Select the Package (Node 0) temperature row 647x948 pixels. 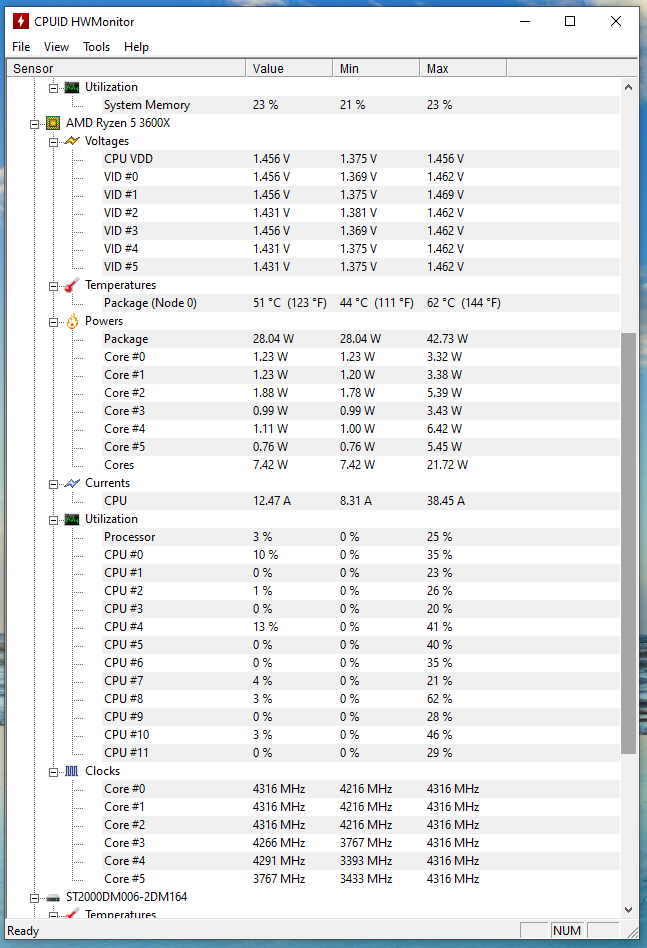coord(361,303)
